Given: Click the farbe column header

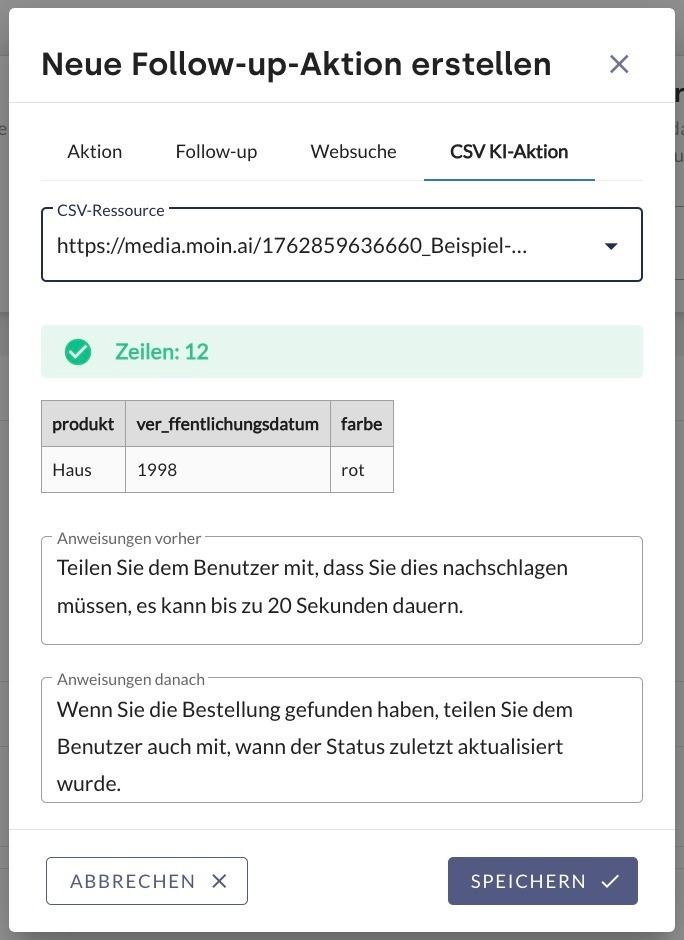Looking at the screenshot, I should coord(361,424).
